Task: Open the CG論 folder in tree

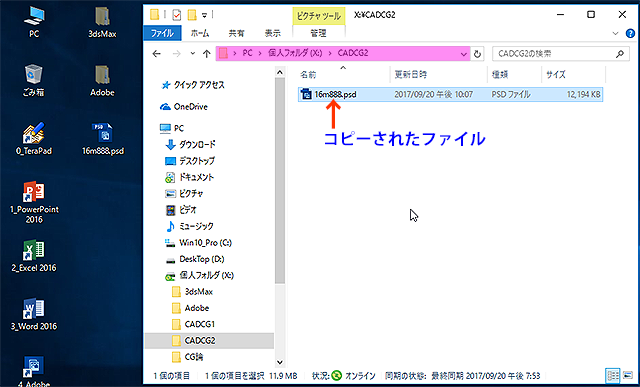Action: click(x=187, y=357)
